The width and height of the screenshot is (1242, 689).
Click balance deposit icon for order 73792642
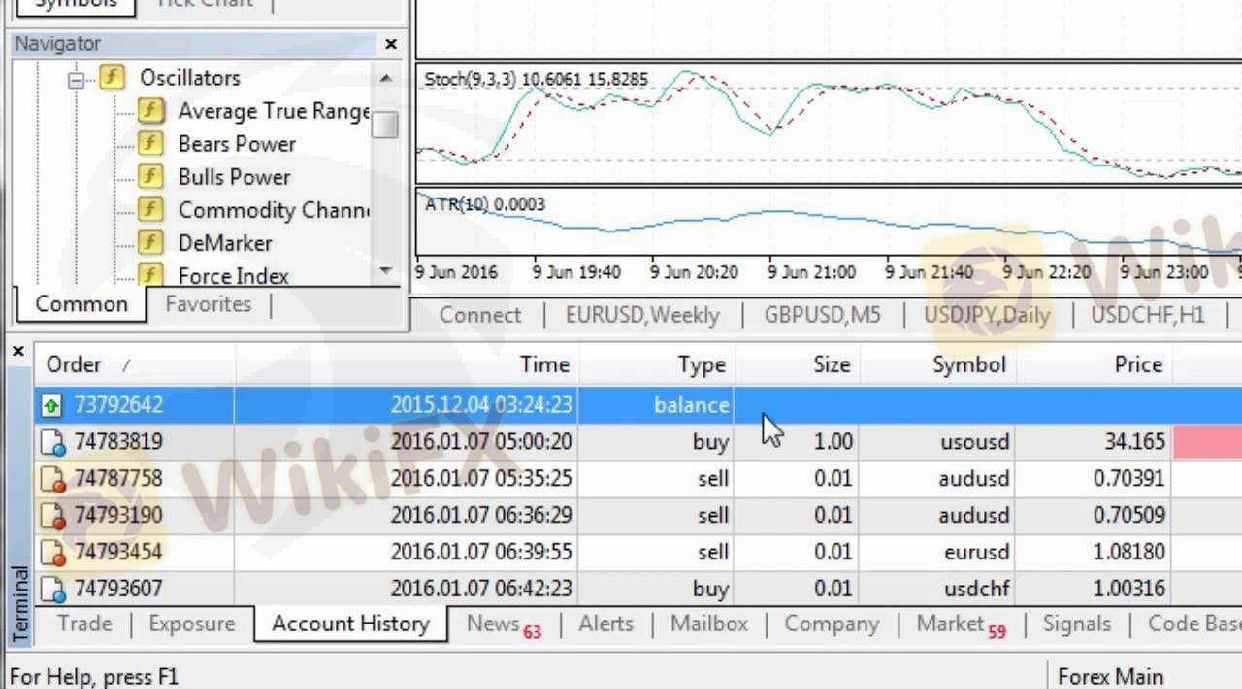tap(51, 405)
